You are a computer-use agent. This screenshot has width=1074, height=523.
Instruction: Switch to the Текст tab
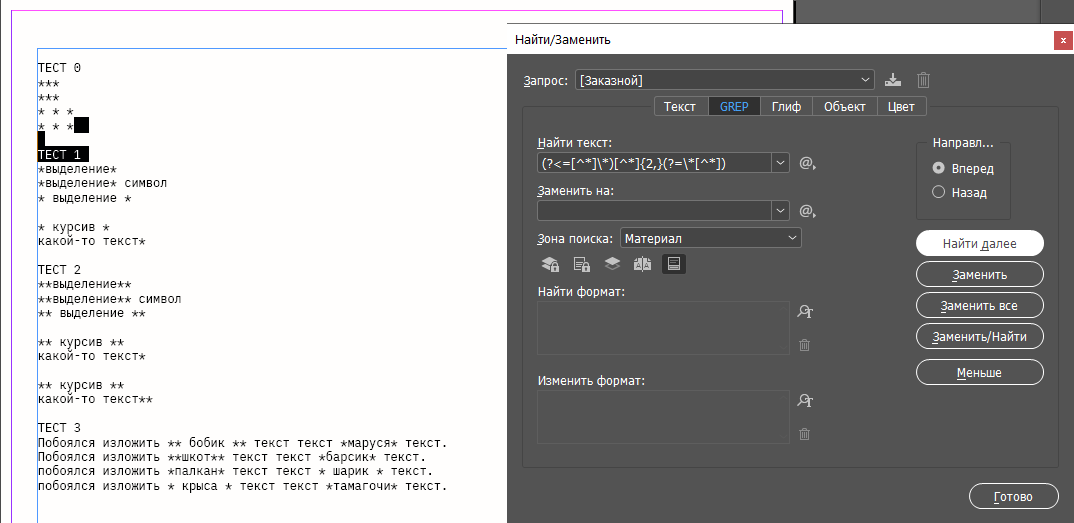pos(680,107)
